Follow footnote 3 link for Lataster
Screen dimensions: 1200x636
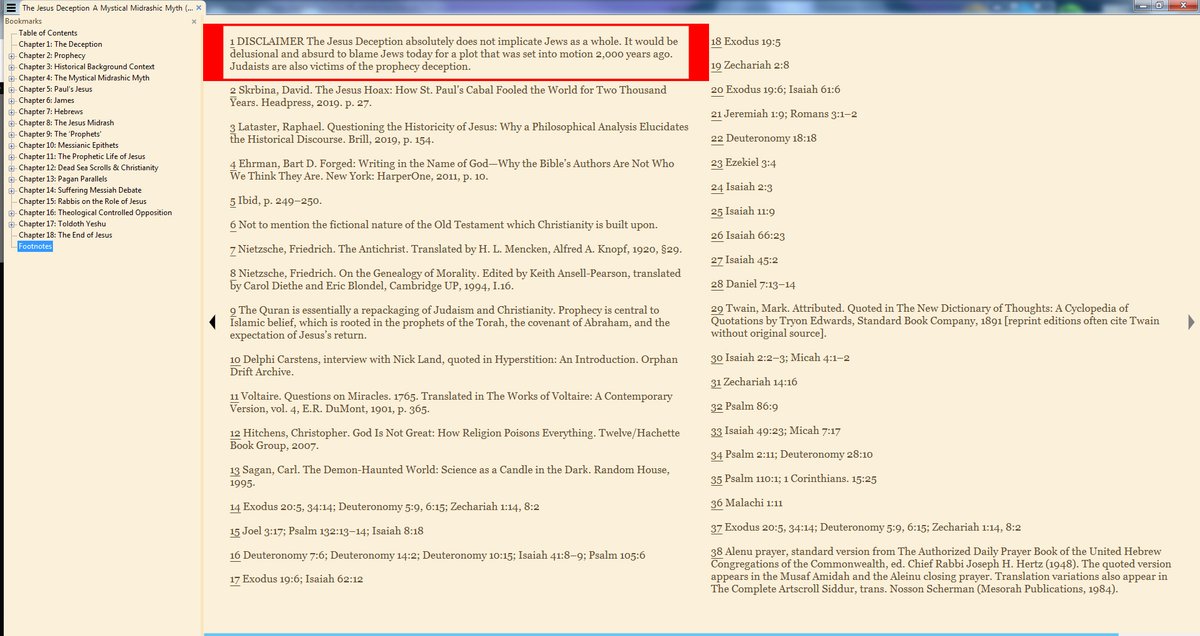tap(233, 128)
